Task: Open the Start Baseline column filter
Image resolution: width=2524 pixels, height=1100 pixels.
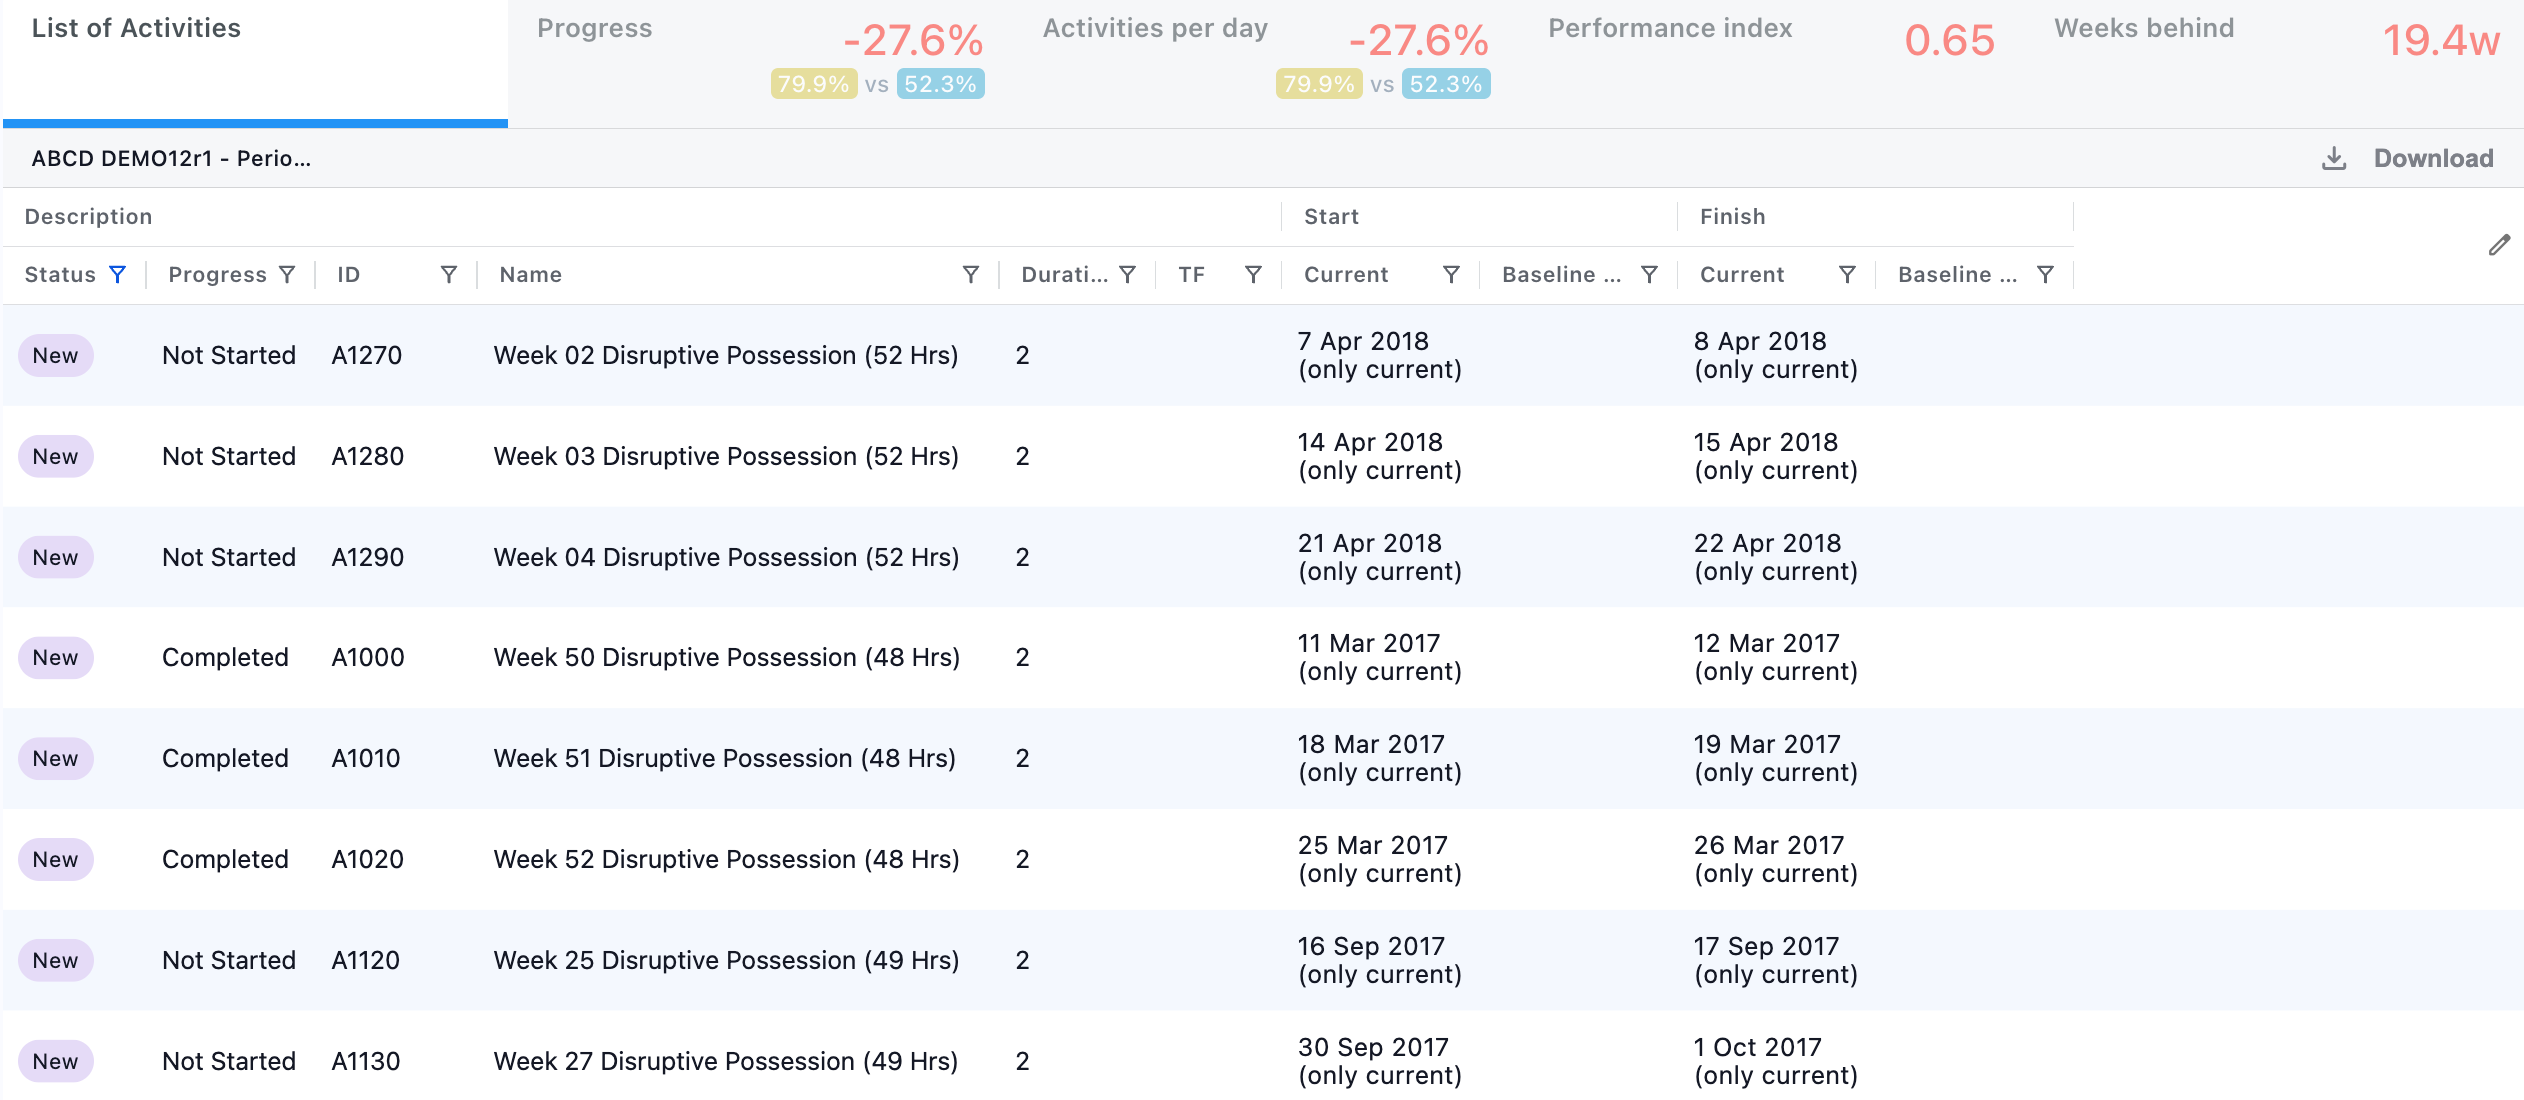Action: pos(1649,274)
